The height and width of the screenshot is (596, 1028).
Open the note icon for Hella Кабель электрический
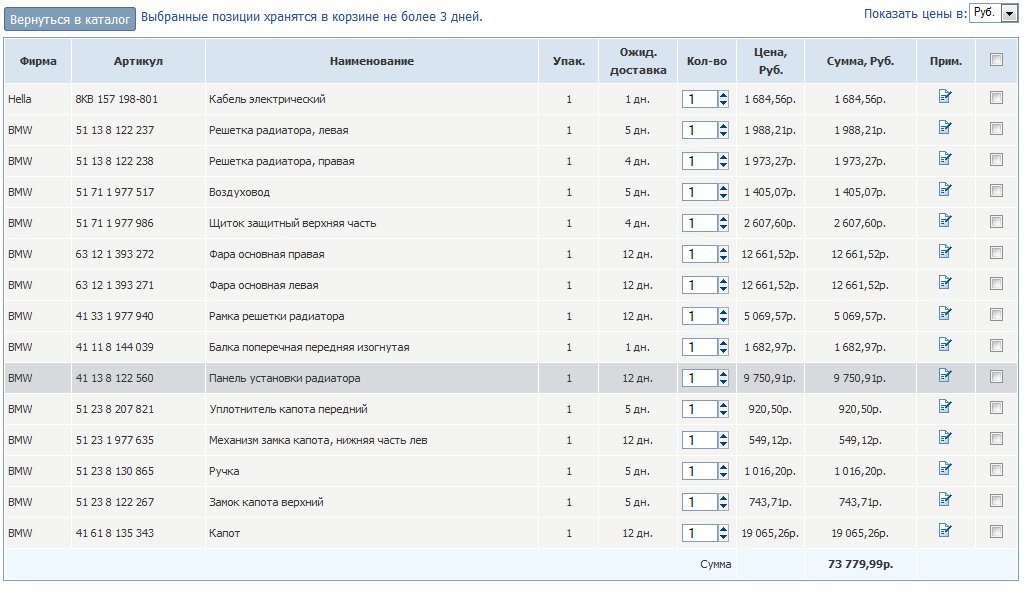point(945,97)
